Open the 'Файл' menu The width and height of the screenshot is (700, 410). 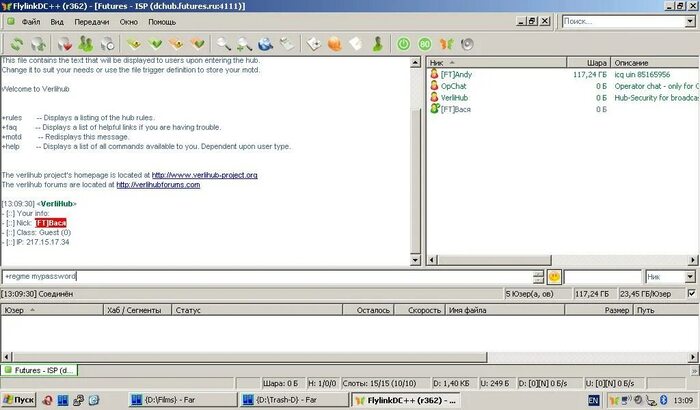point(30,20)
